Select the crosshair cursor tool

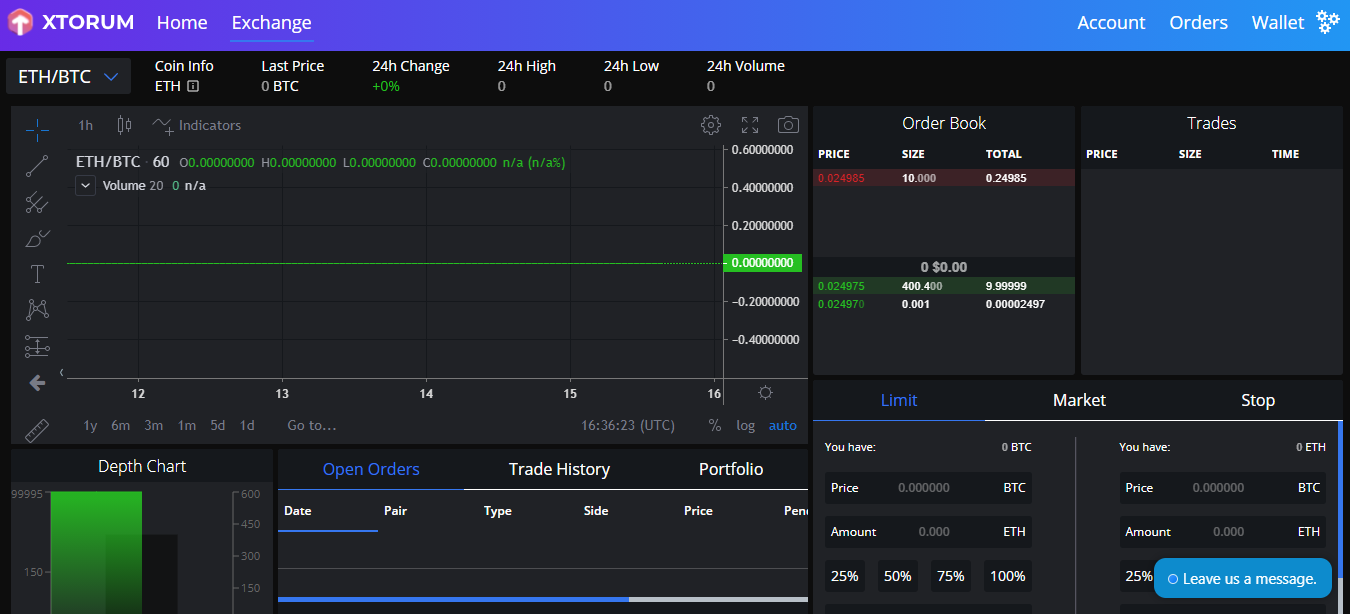pos(37,129)
